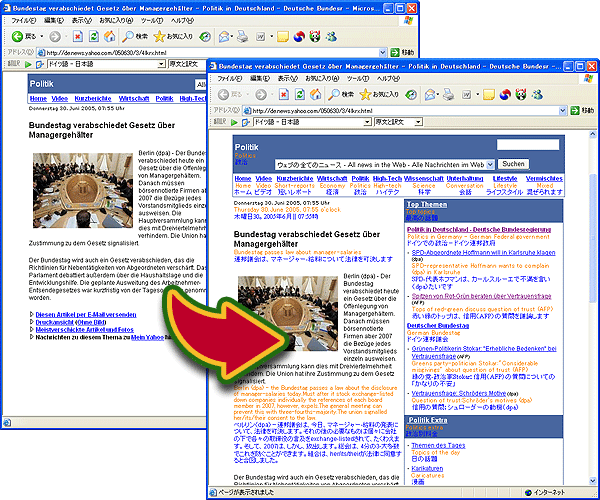Click green translate play icon in front window

(234, 122)
